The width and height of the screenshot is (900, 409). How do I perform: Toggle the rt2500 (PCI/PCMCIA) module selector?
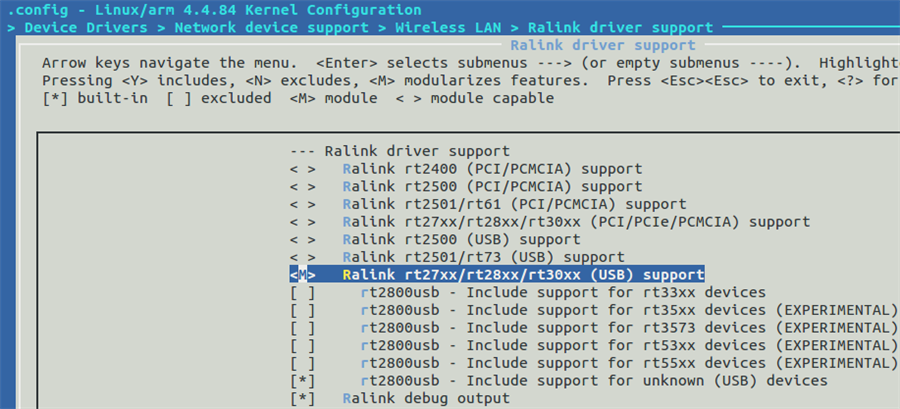[x=302, y=186]
